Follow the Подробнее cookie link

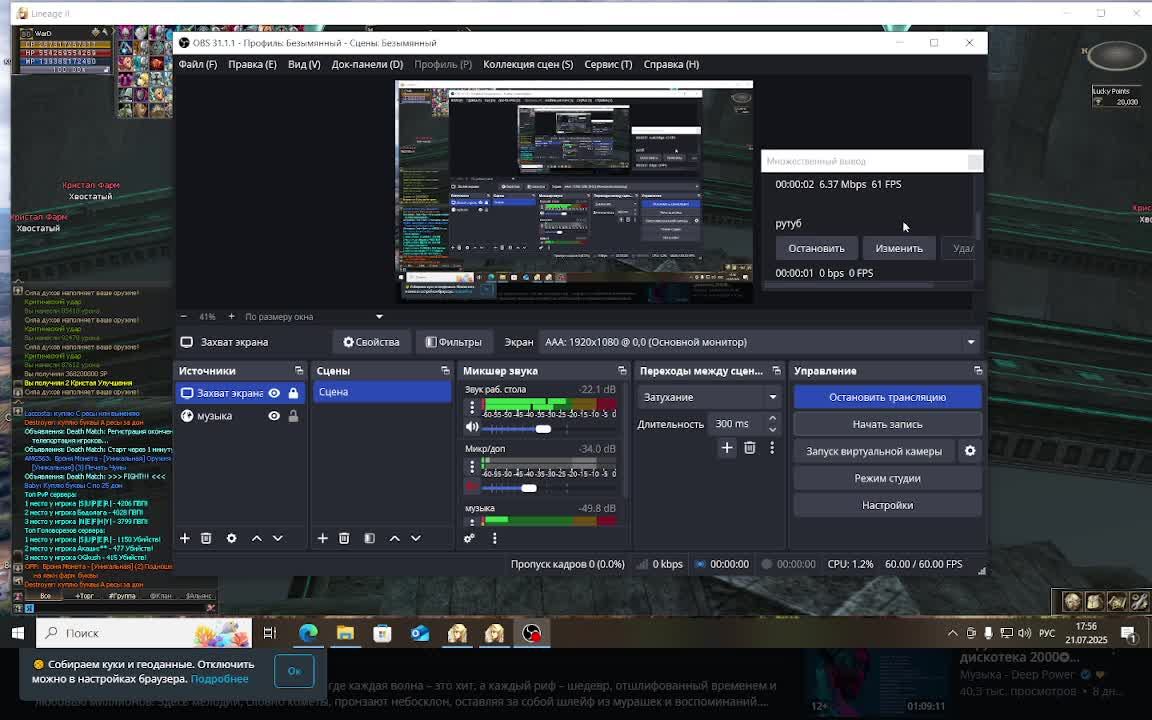coord(219,679)
